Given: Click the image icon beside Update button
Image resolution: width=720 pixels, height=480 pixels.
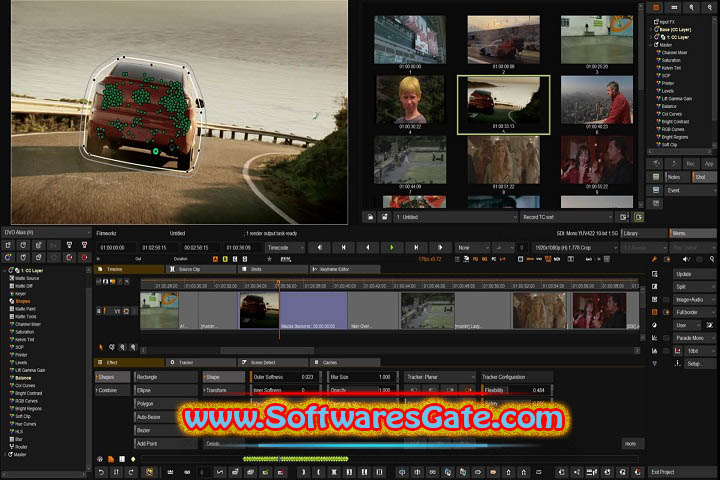Looking at the screenshot, I should click(654, 274).
